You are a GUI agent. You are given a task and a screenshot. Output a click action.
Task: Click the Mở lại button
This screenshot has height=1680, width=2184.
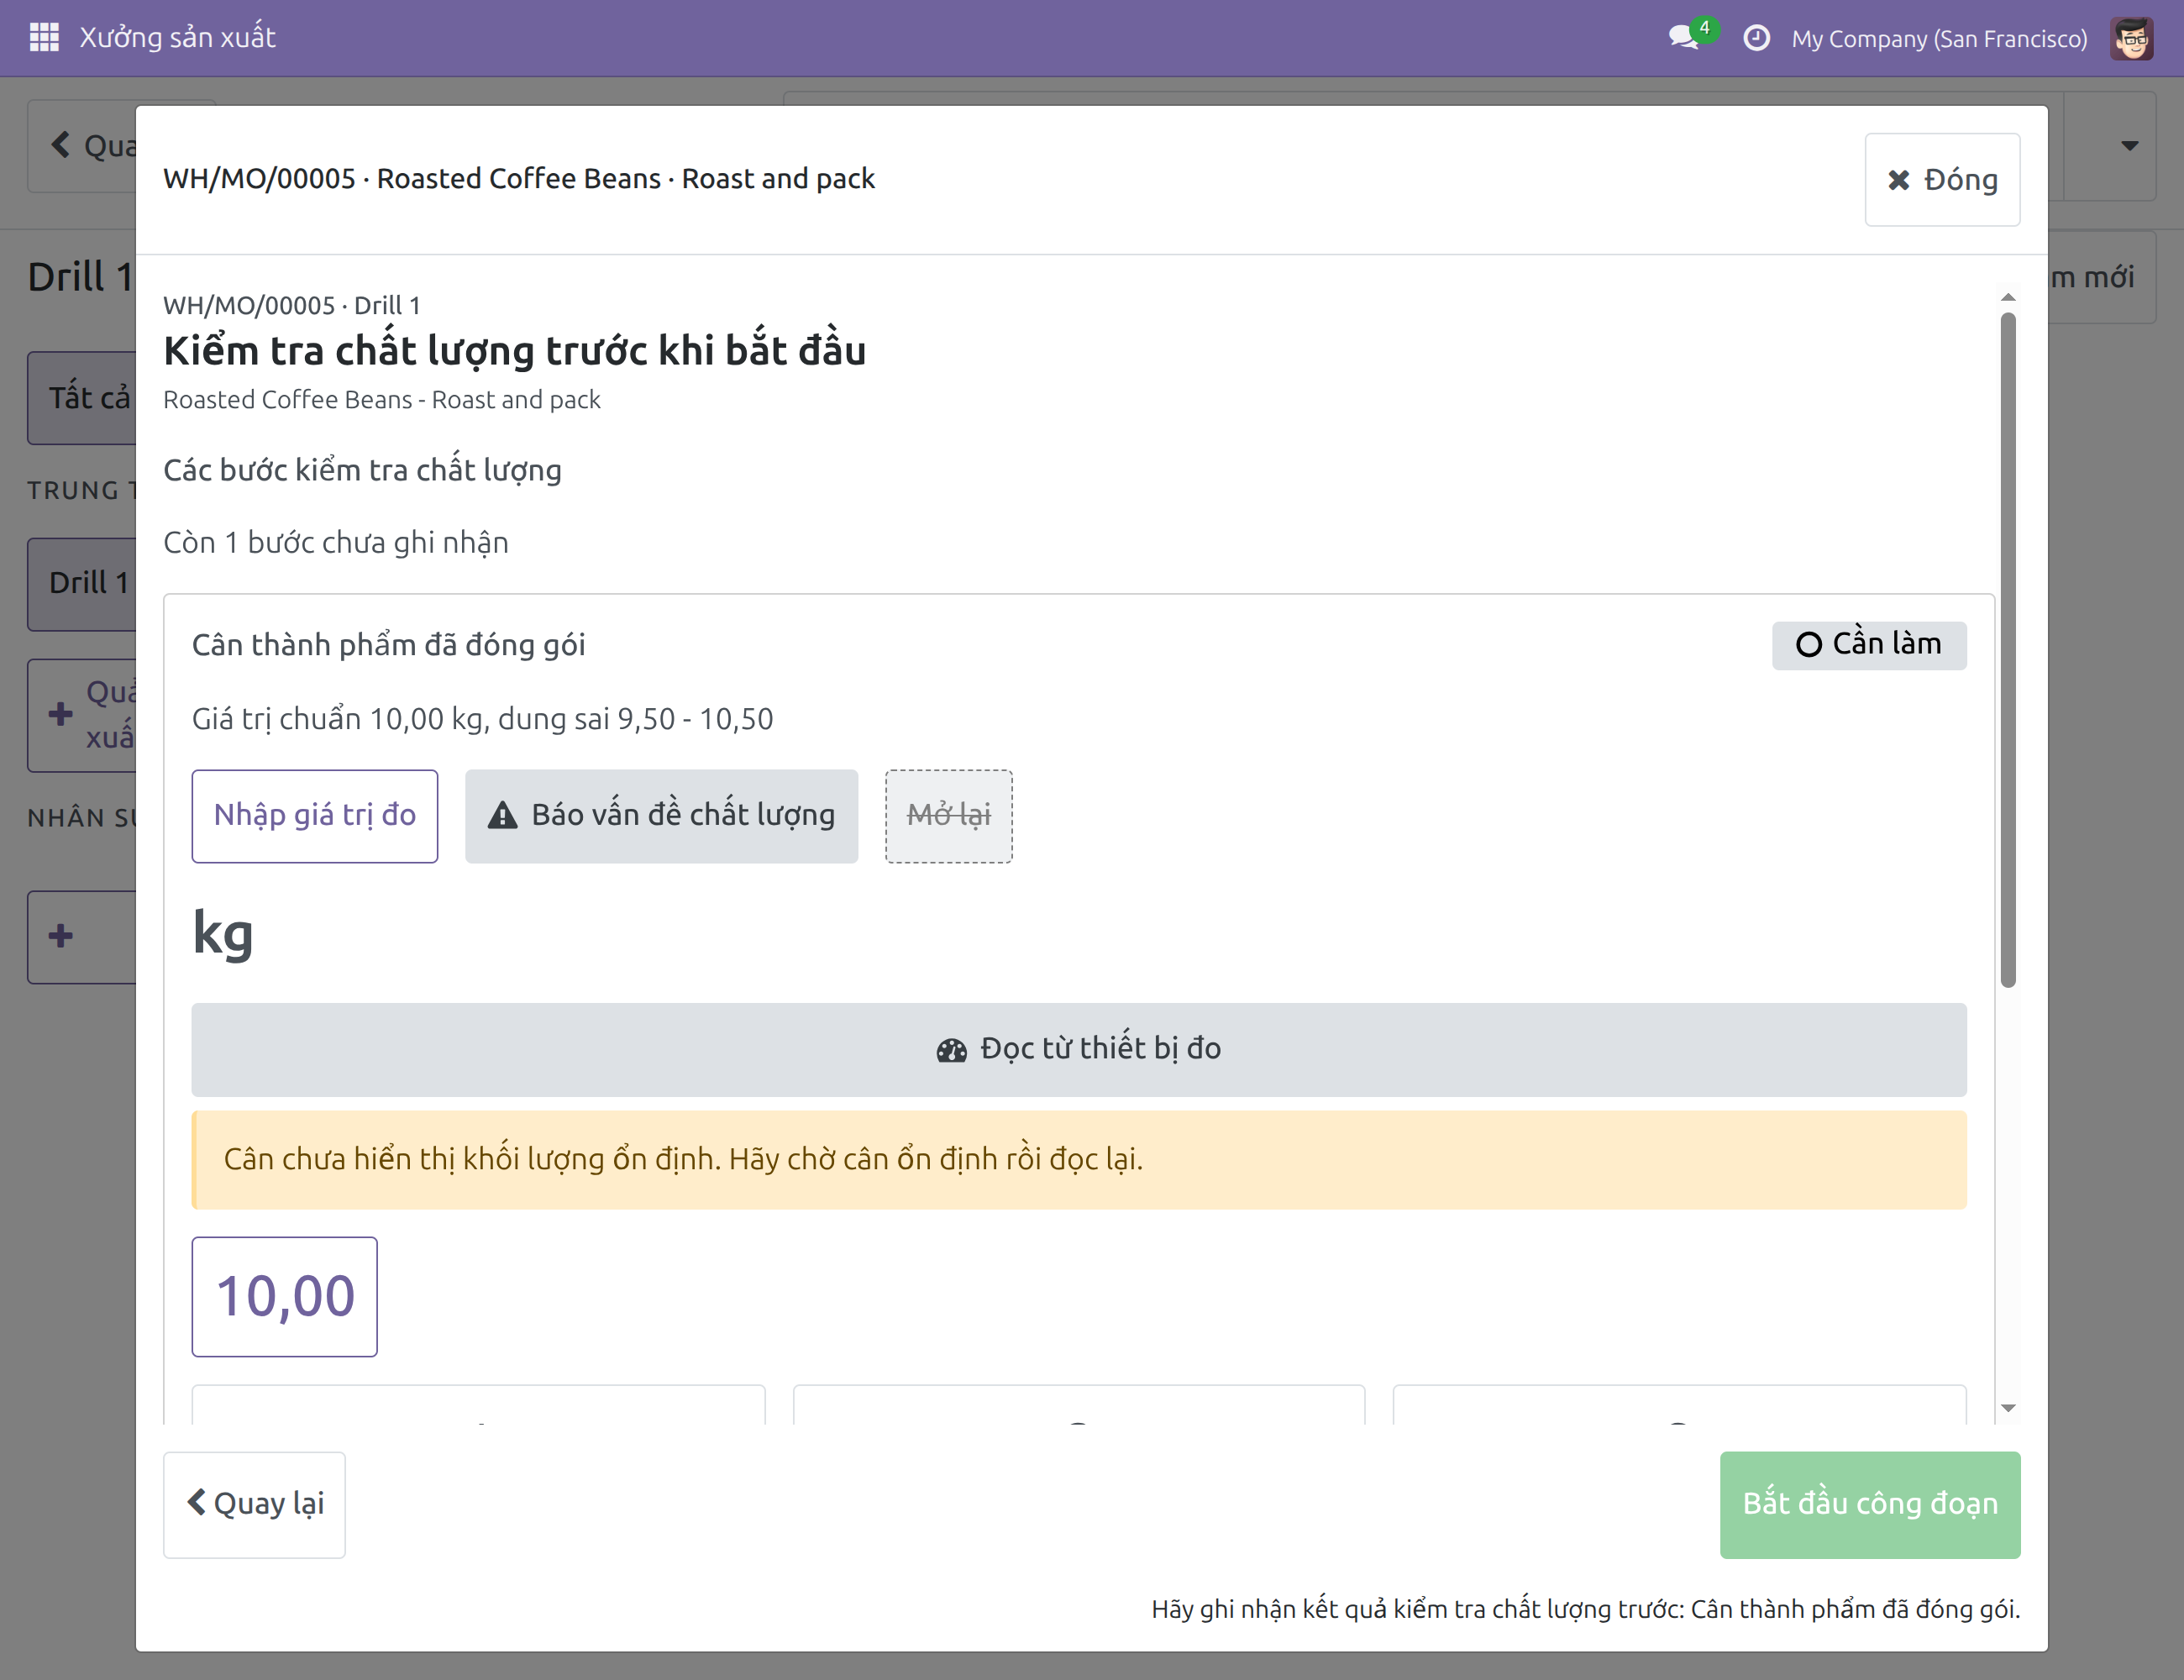949,816
